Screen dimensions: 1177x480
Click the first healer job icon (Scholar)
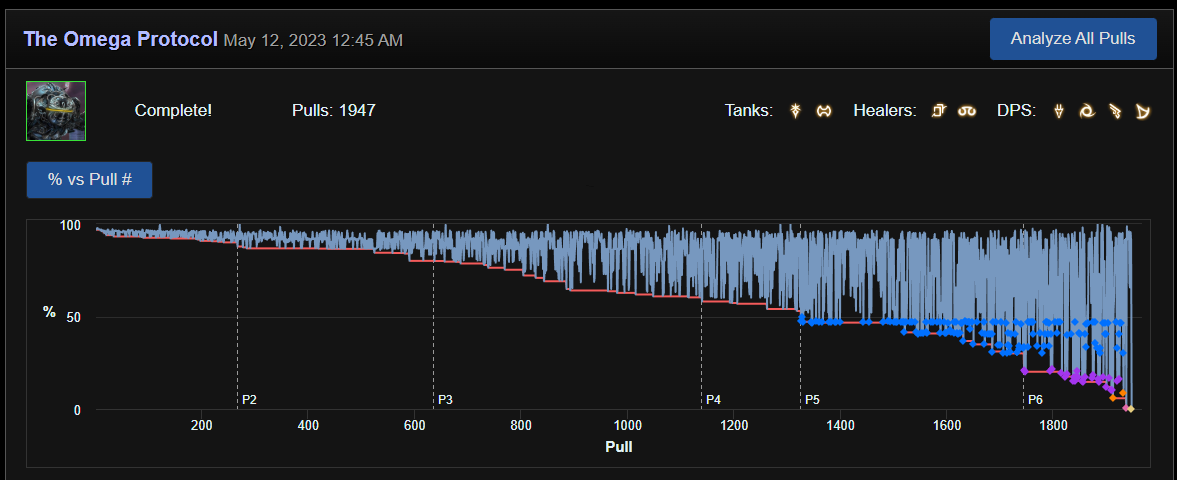pos(938,111)
